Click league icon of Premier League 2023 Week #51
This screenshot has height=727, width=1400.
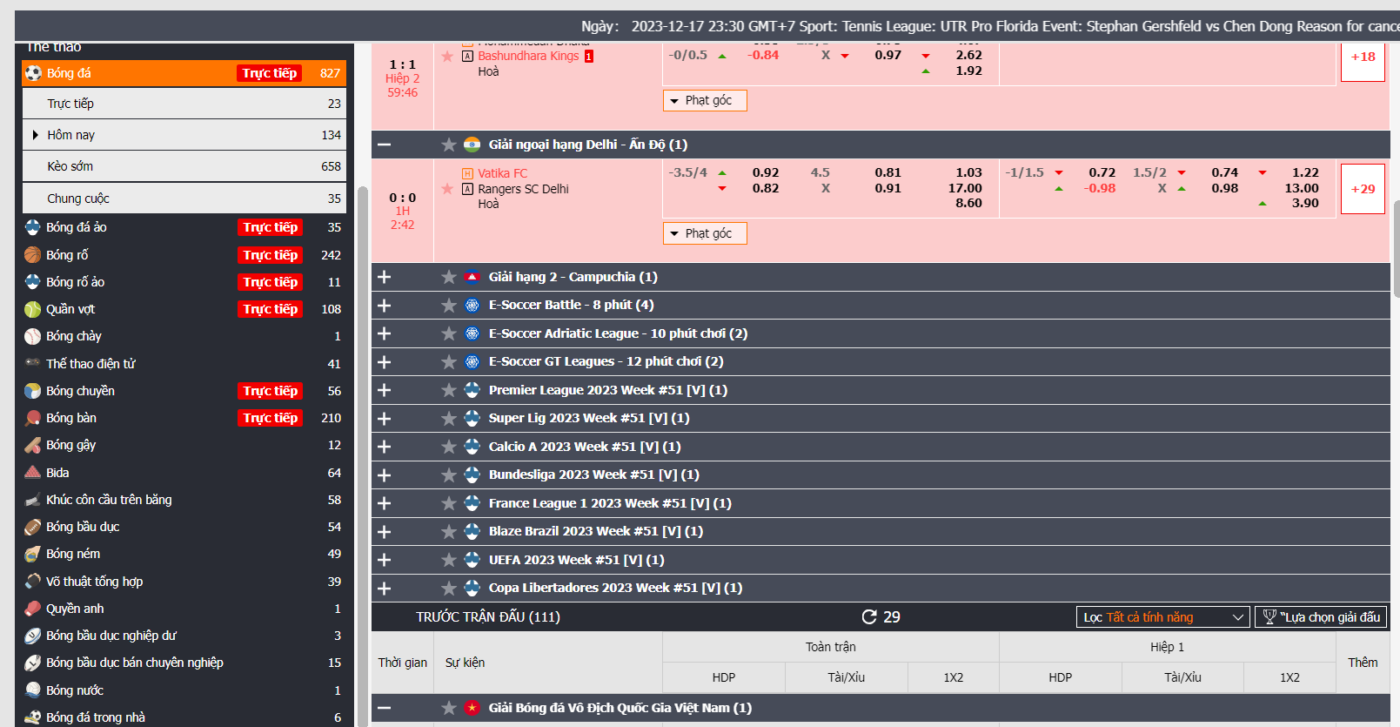coord(472,390)
